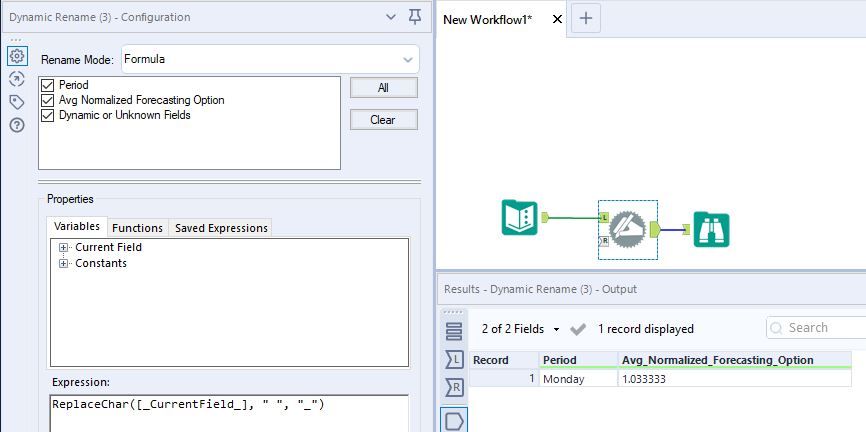Screen dimensions: 866x432
Task: Open the Rename Mode dropdown
Action: click(270, 59)
